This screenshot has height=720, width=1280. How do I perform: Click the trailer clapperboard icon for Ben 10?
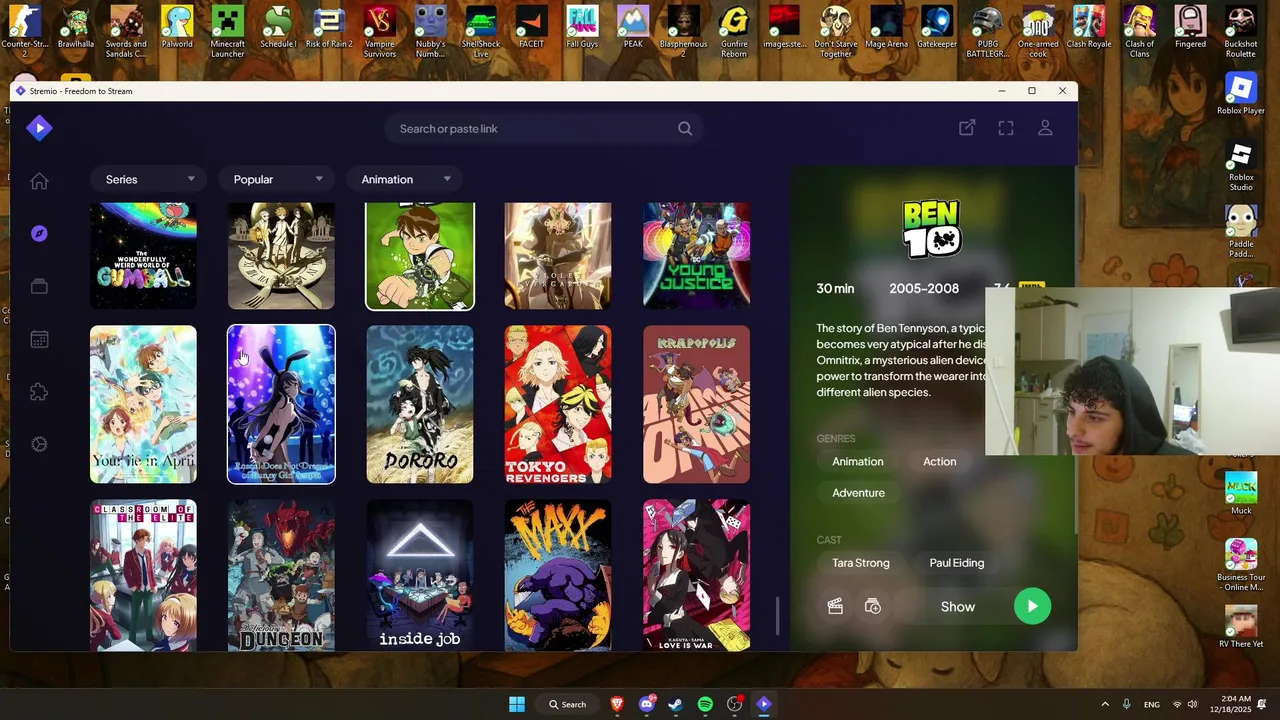click(835, 606)
